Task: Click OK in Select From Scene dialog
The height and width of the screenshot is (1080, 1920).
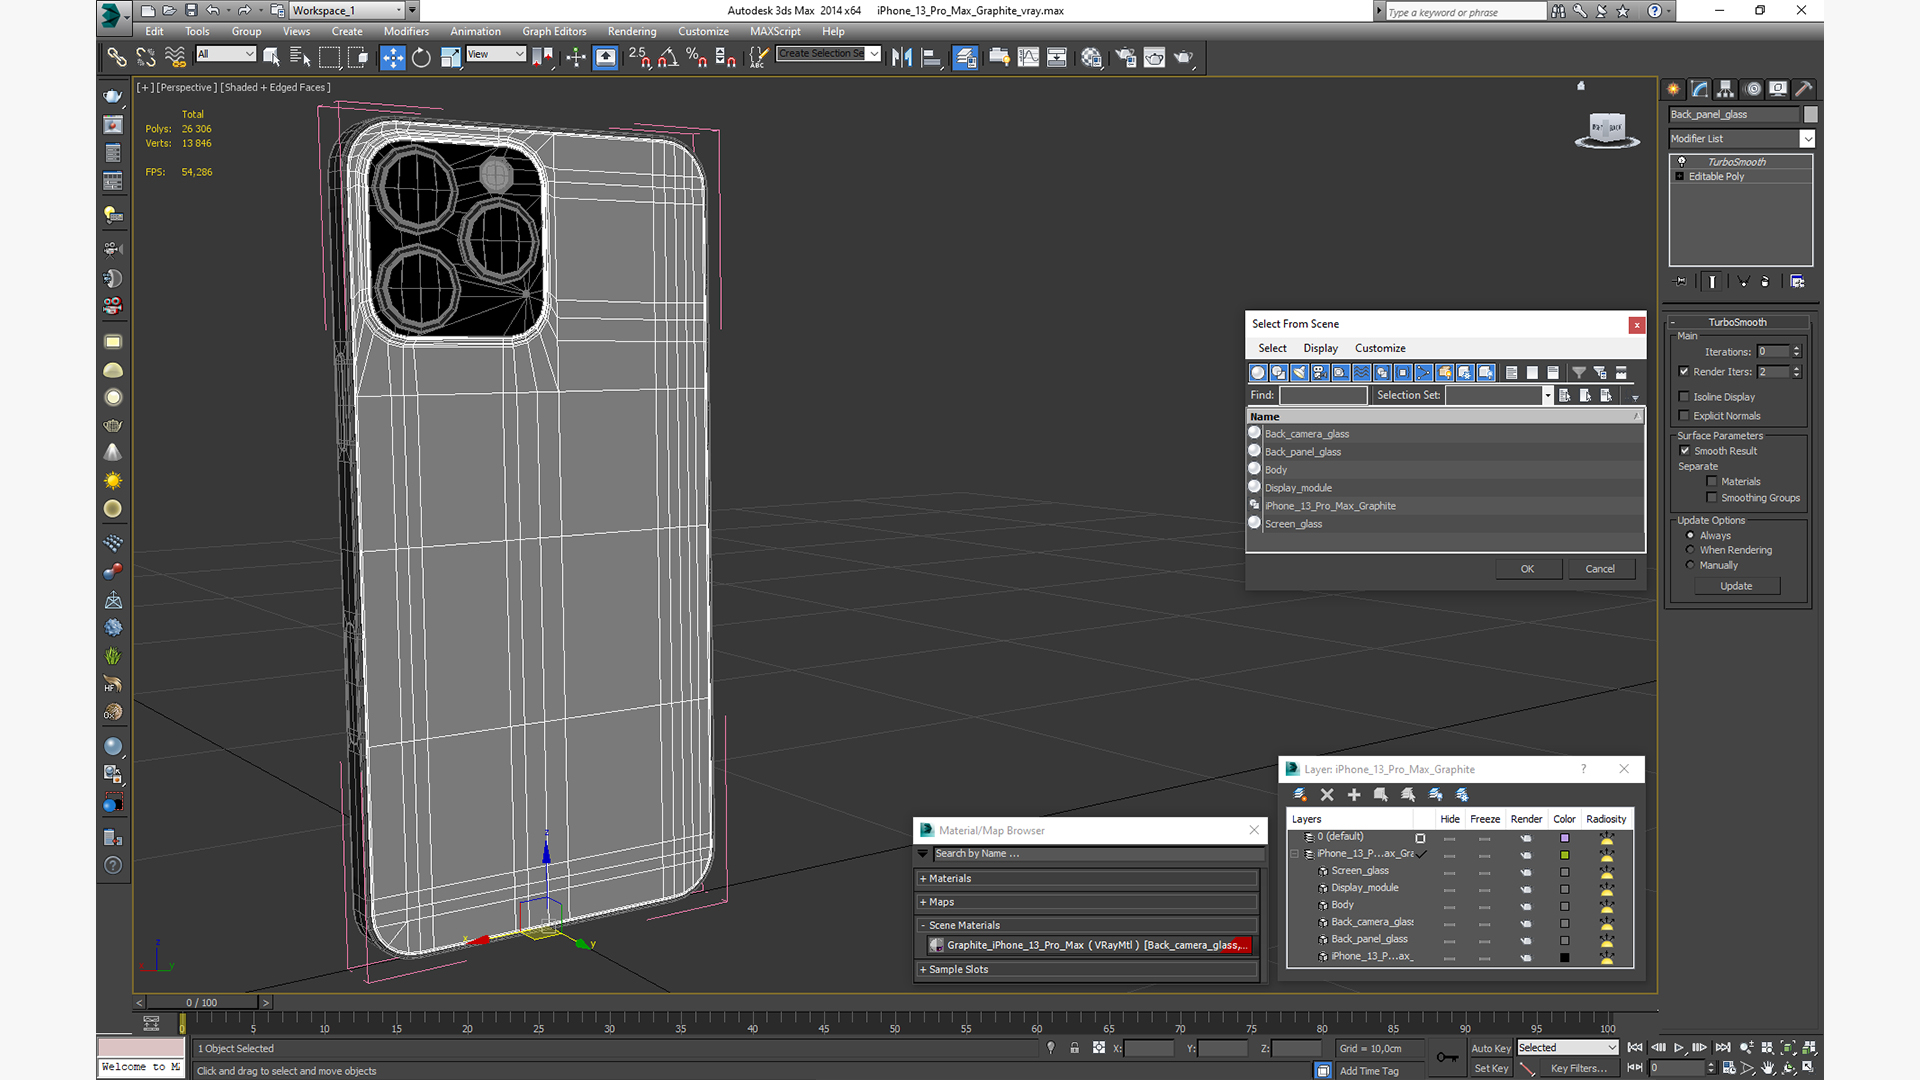Action: 1527,569
